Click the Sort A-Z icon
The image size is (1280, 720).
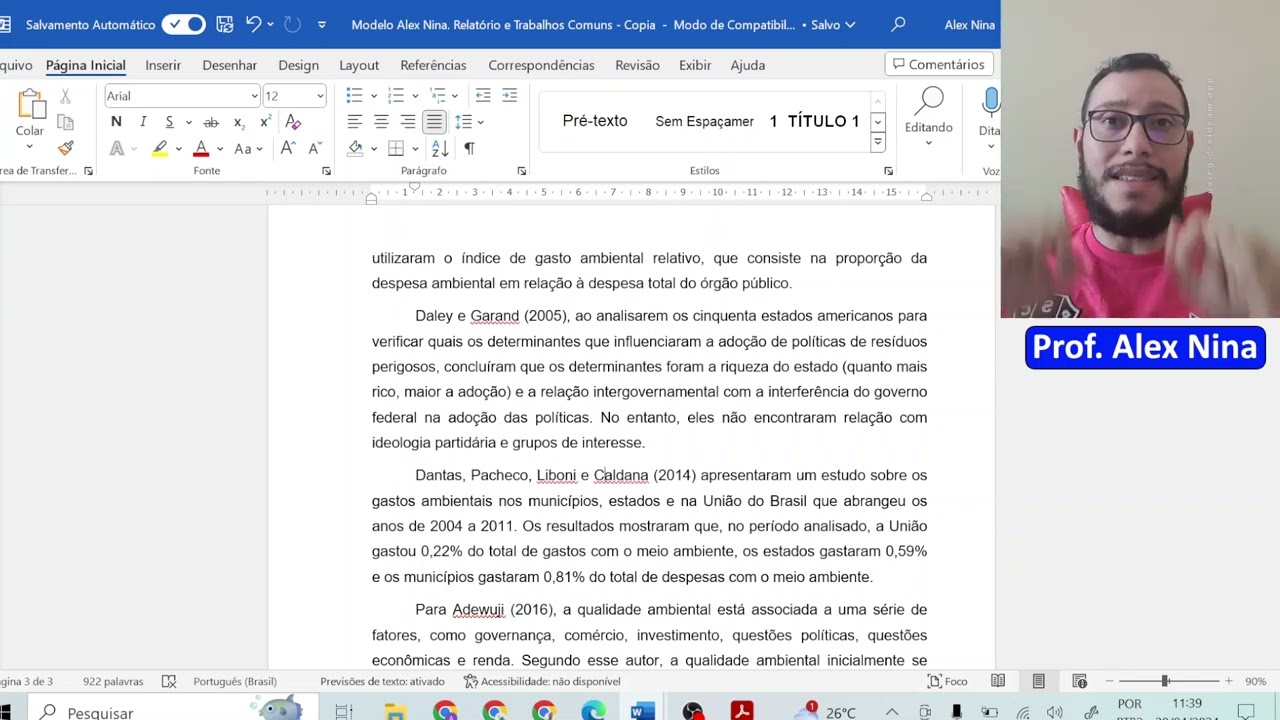pyautogui.click(x=440, y=148)
